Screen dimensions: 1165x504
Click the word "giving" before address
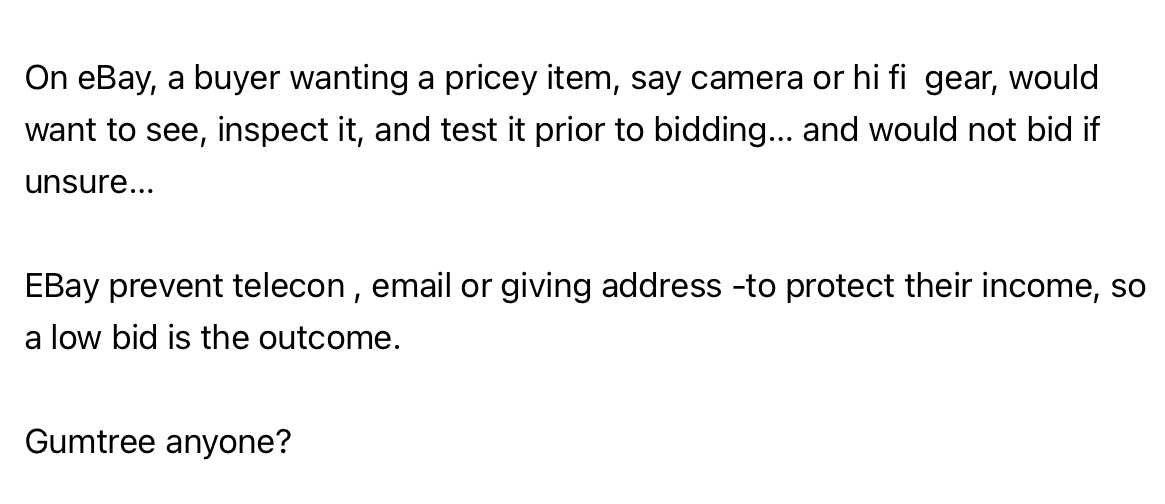[546, 288]
